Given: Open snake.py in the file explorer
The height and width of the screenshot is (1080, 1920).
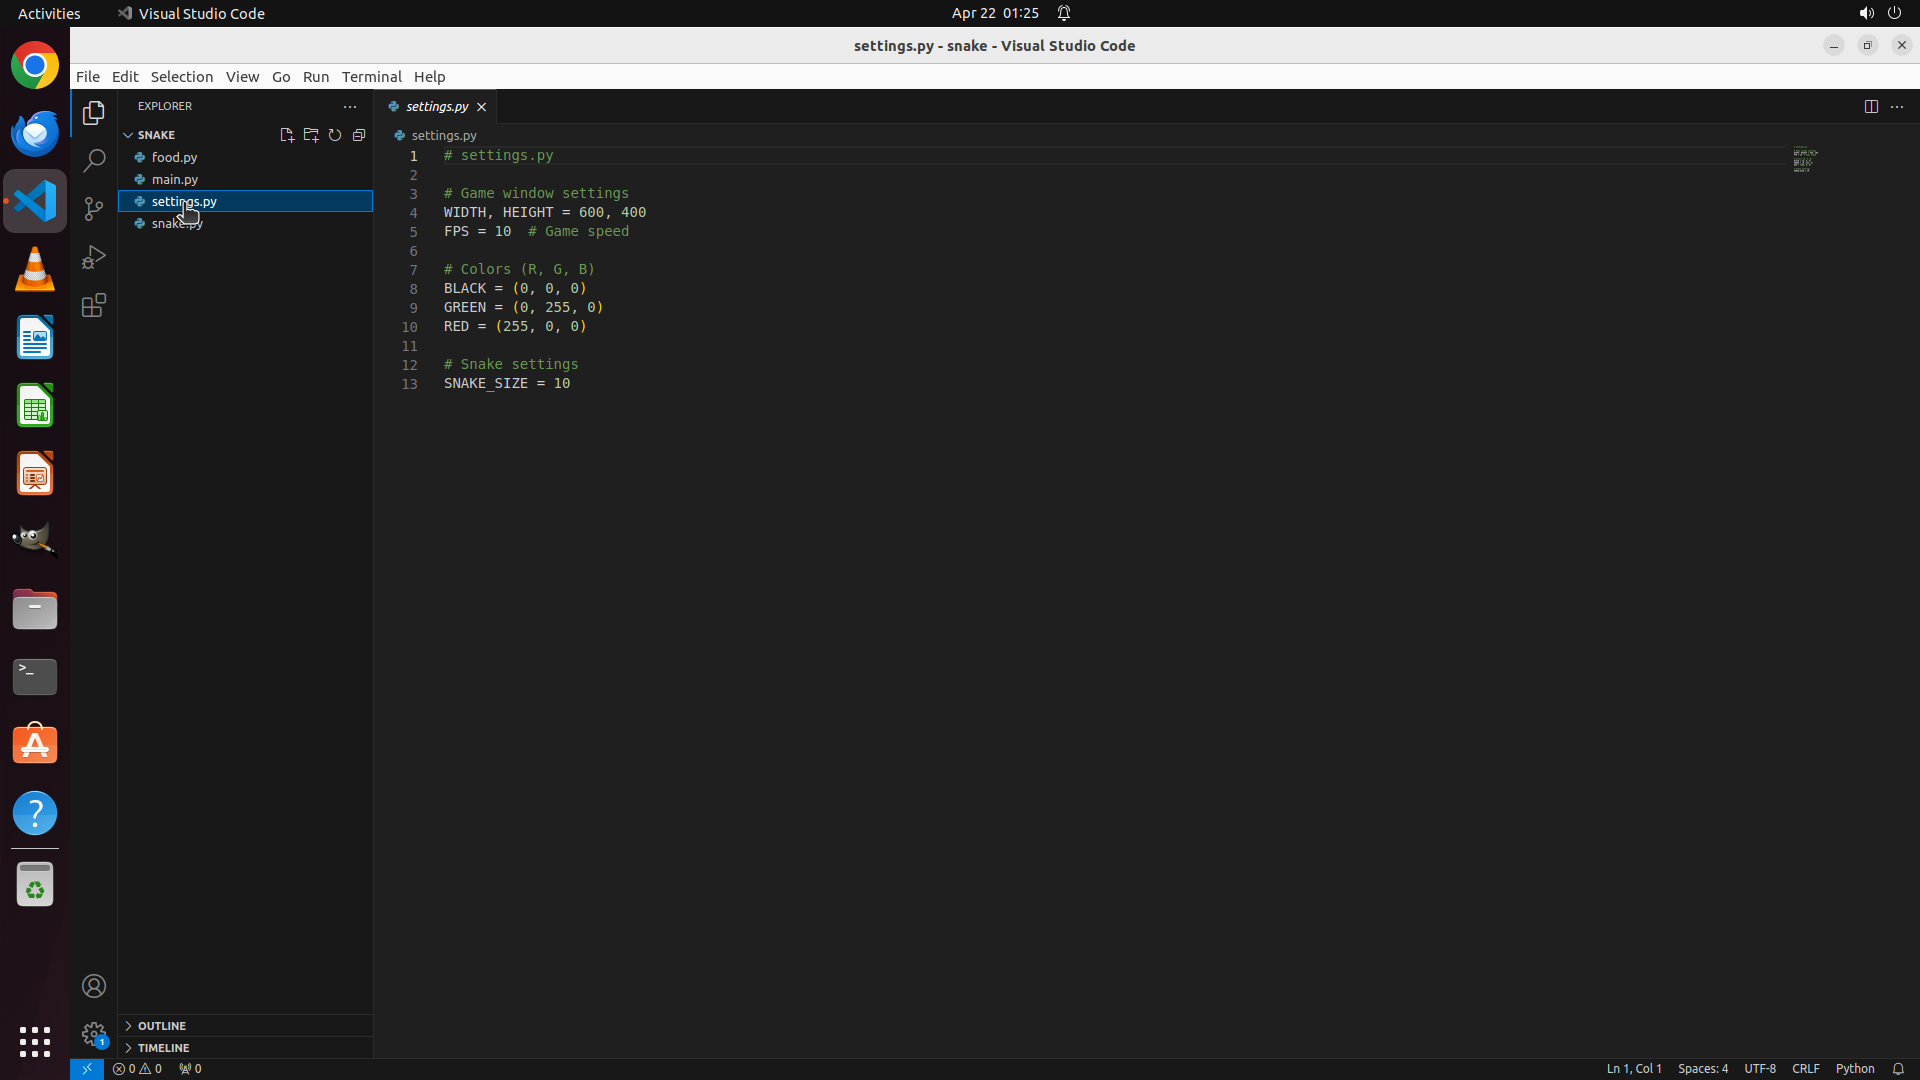Looking at the screenshot, I should (x=177, y=223).
